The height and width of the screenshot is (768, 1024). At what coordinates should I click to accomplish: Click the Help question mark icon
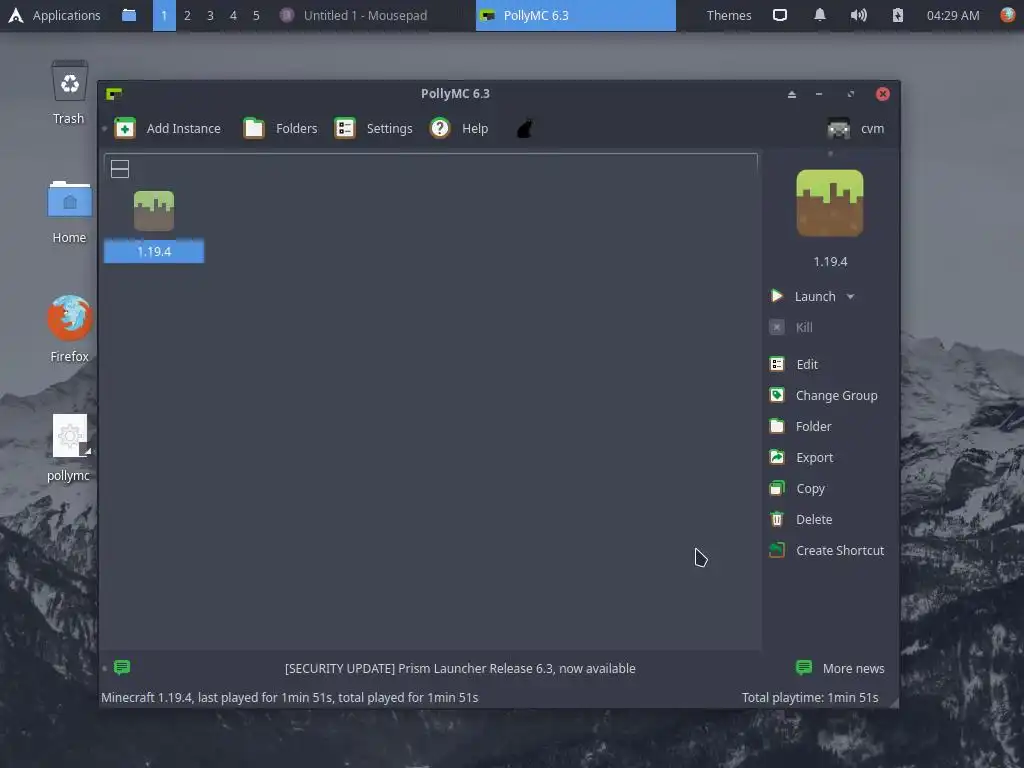440,128
